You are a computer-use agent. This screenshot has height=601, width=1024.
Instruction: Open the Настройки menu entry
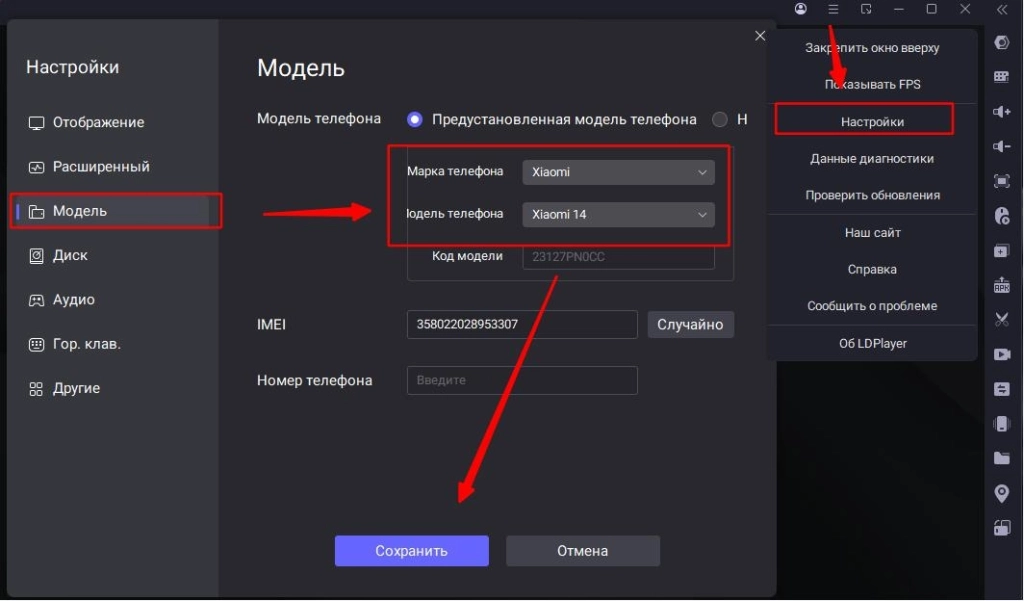pyautogui.click(x=862, y=119)
